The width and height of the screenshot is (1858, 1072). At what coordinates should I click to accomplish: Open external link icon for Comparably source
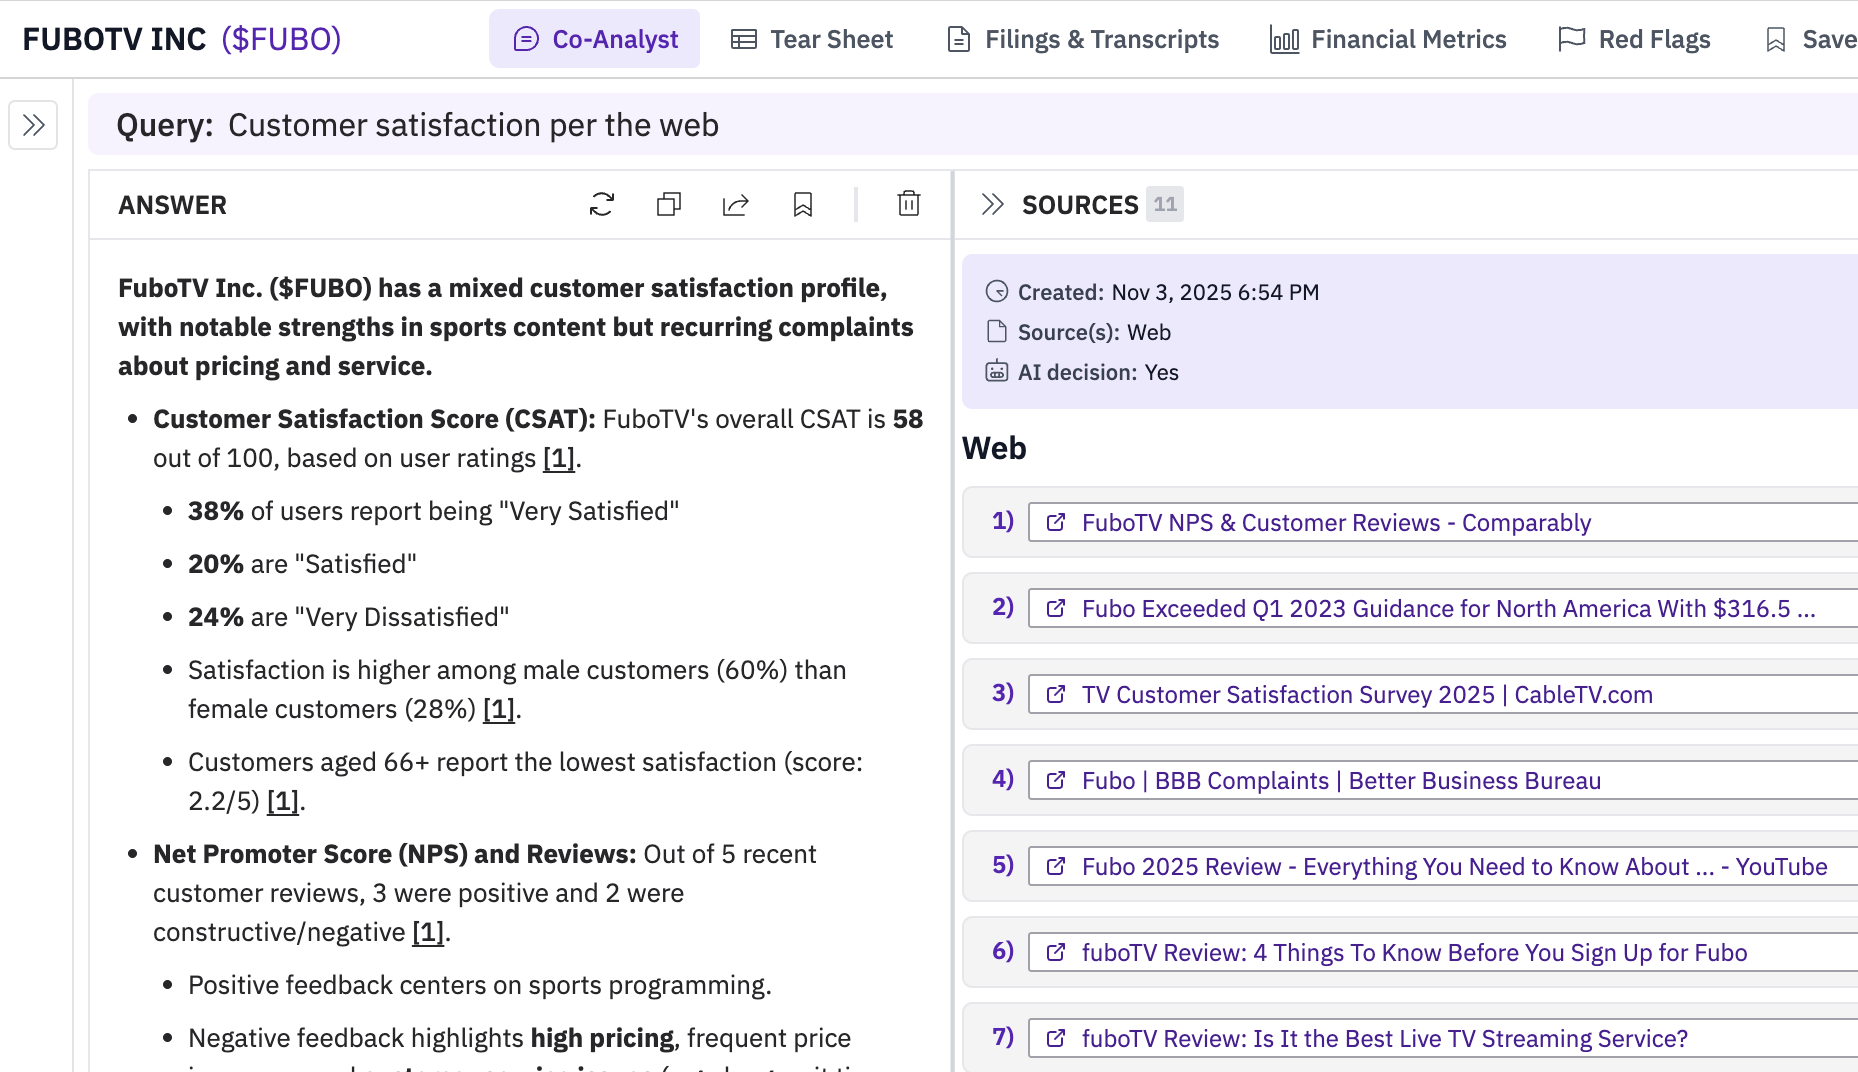pos(1055,522)
